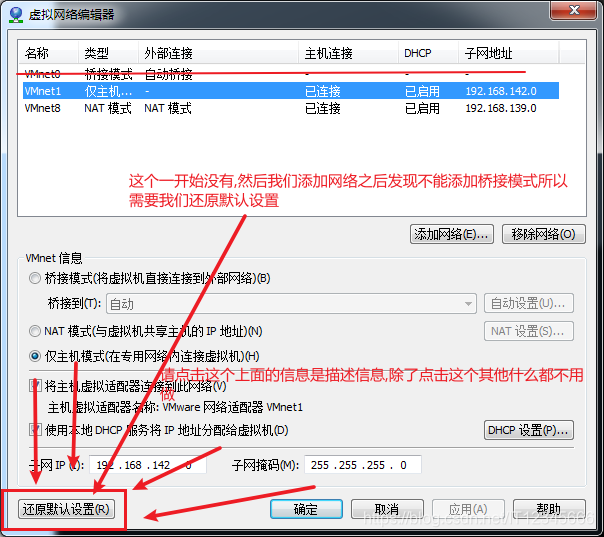The width and height of the screenshot is (604, 537).
Task: Click NAT 模式 external connection cell in VMnet8 row
Action: tap(168, 108)
